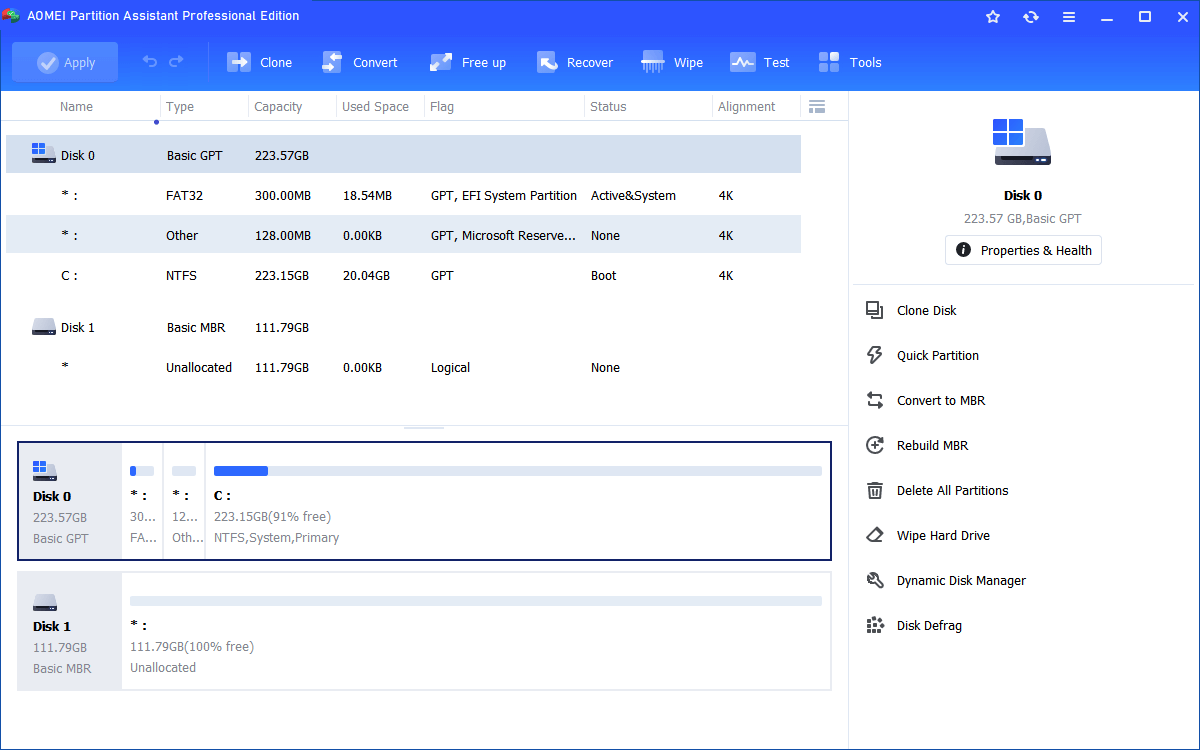Open the Clone toolbar menu
The height and width of the screenshot is (750, 1200).
tap(260, 62)
